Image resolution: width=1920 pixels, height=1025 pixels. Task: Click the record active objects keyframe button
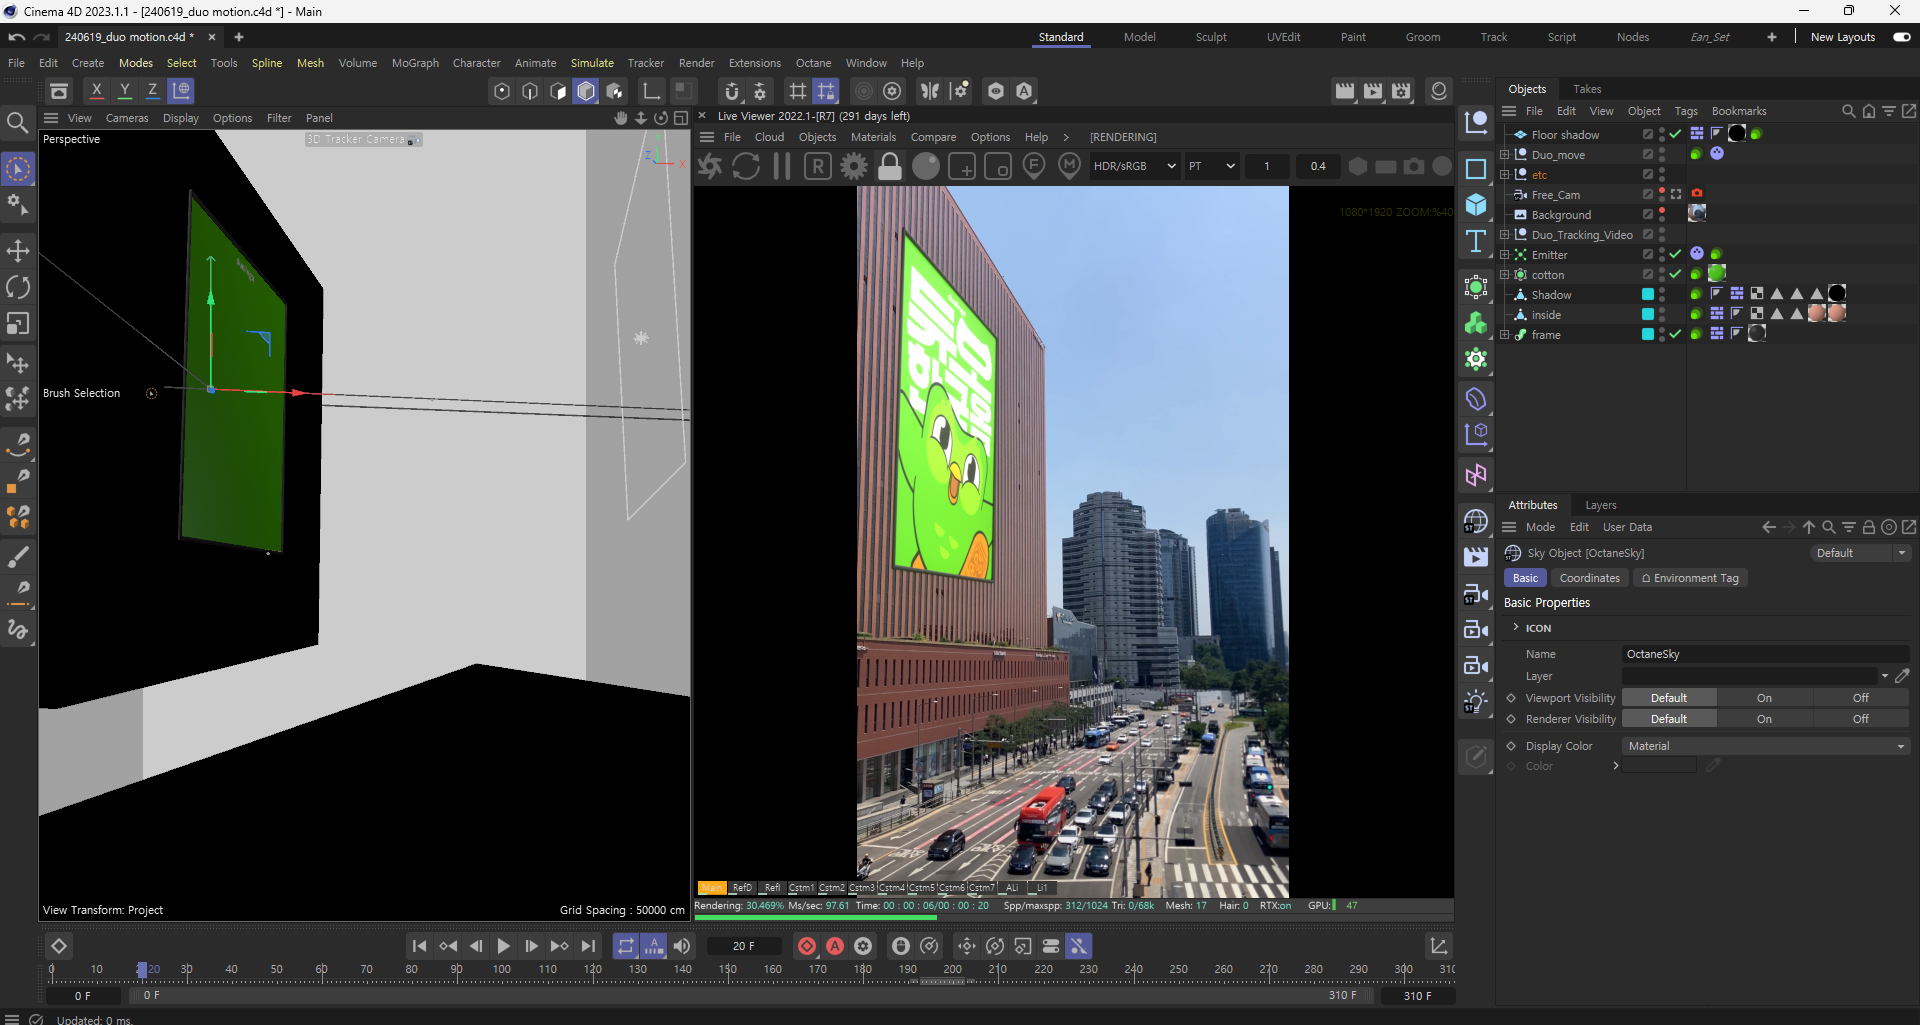pos(807,946)
